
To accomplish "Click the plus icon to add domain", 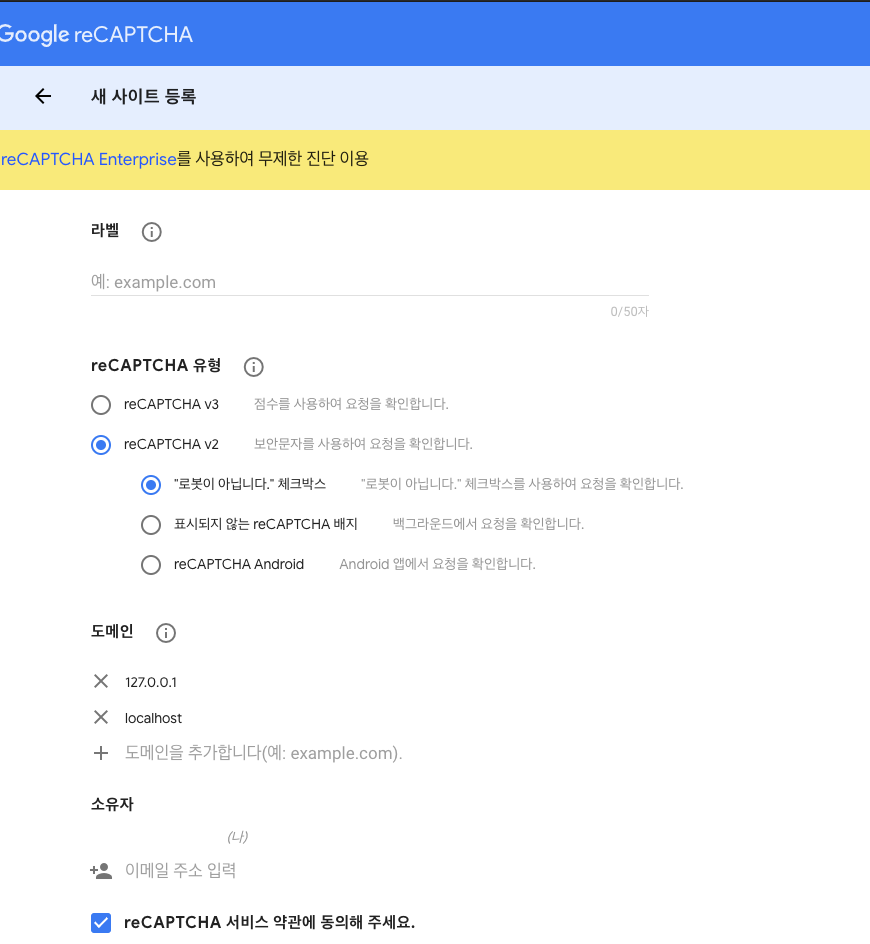I will [101, 753].
